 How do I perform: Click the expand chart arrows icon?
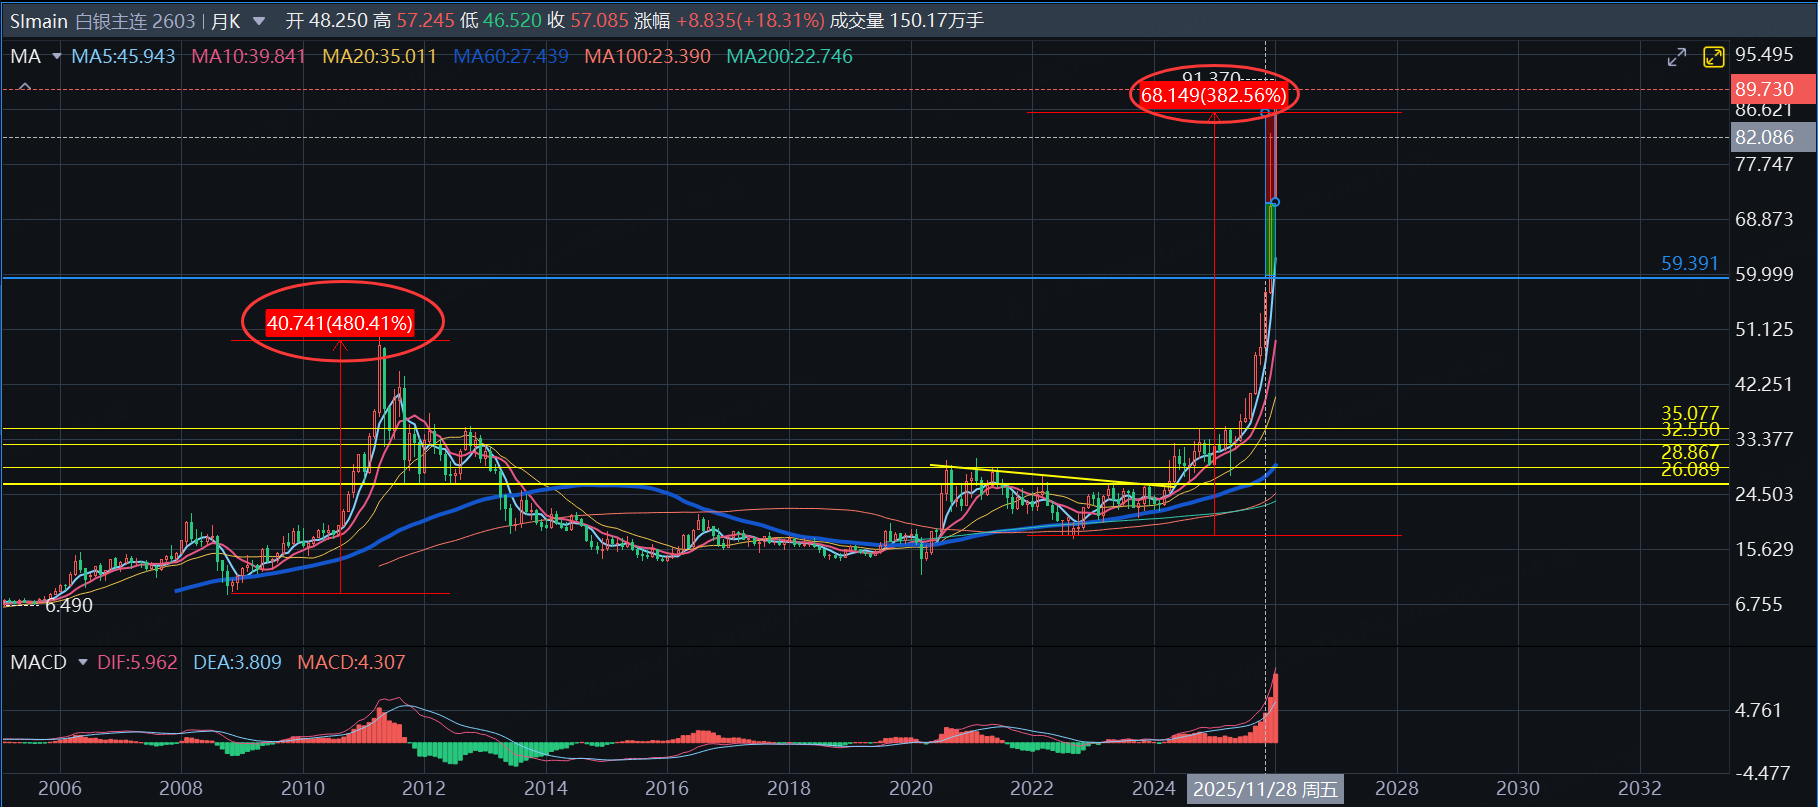tap(1677, 57)
